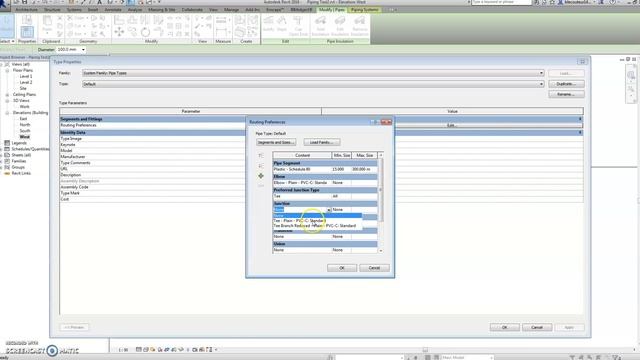Open the Type dropdown showing Default
This screenshot has height=360, width=640.
(x=541, y=84)
